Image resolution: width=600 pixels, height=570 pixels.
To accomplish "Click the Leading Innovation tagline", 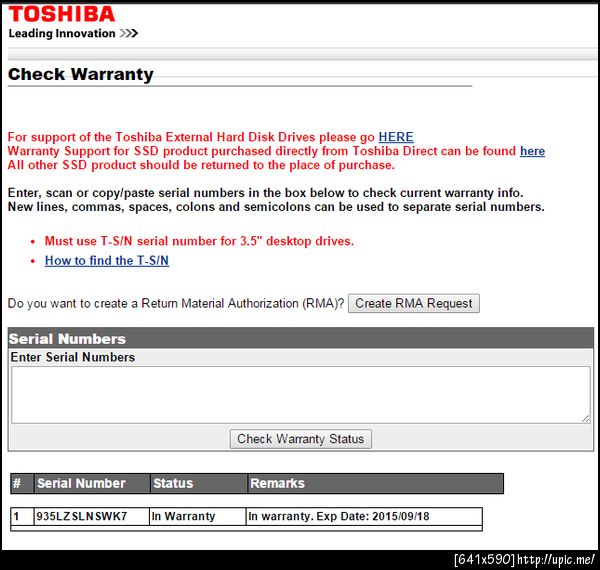I will coord(73,34).
